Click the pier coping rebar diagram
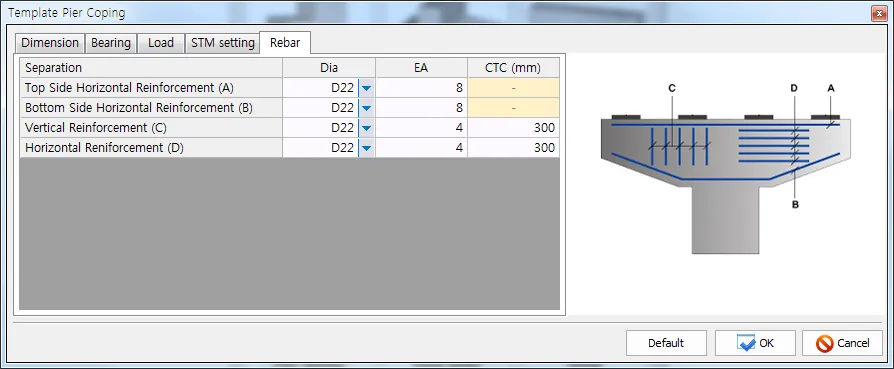Screen dimensions: 894x369 [x=726, y=171]
